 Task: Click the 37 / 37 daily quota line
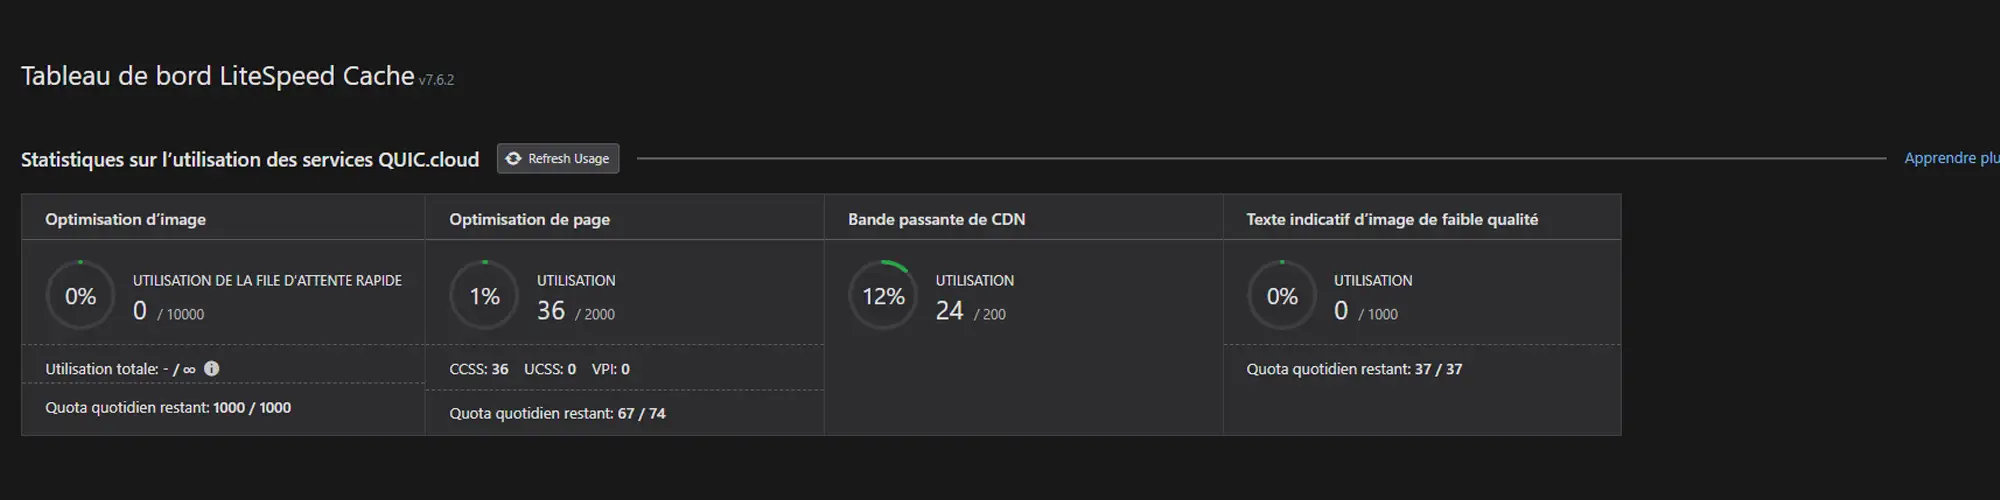coord(1354,369)
